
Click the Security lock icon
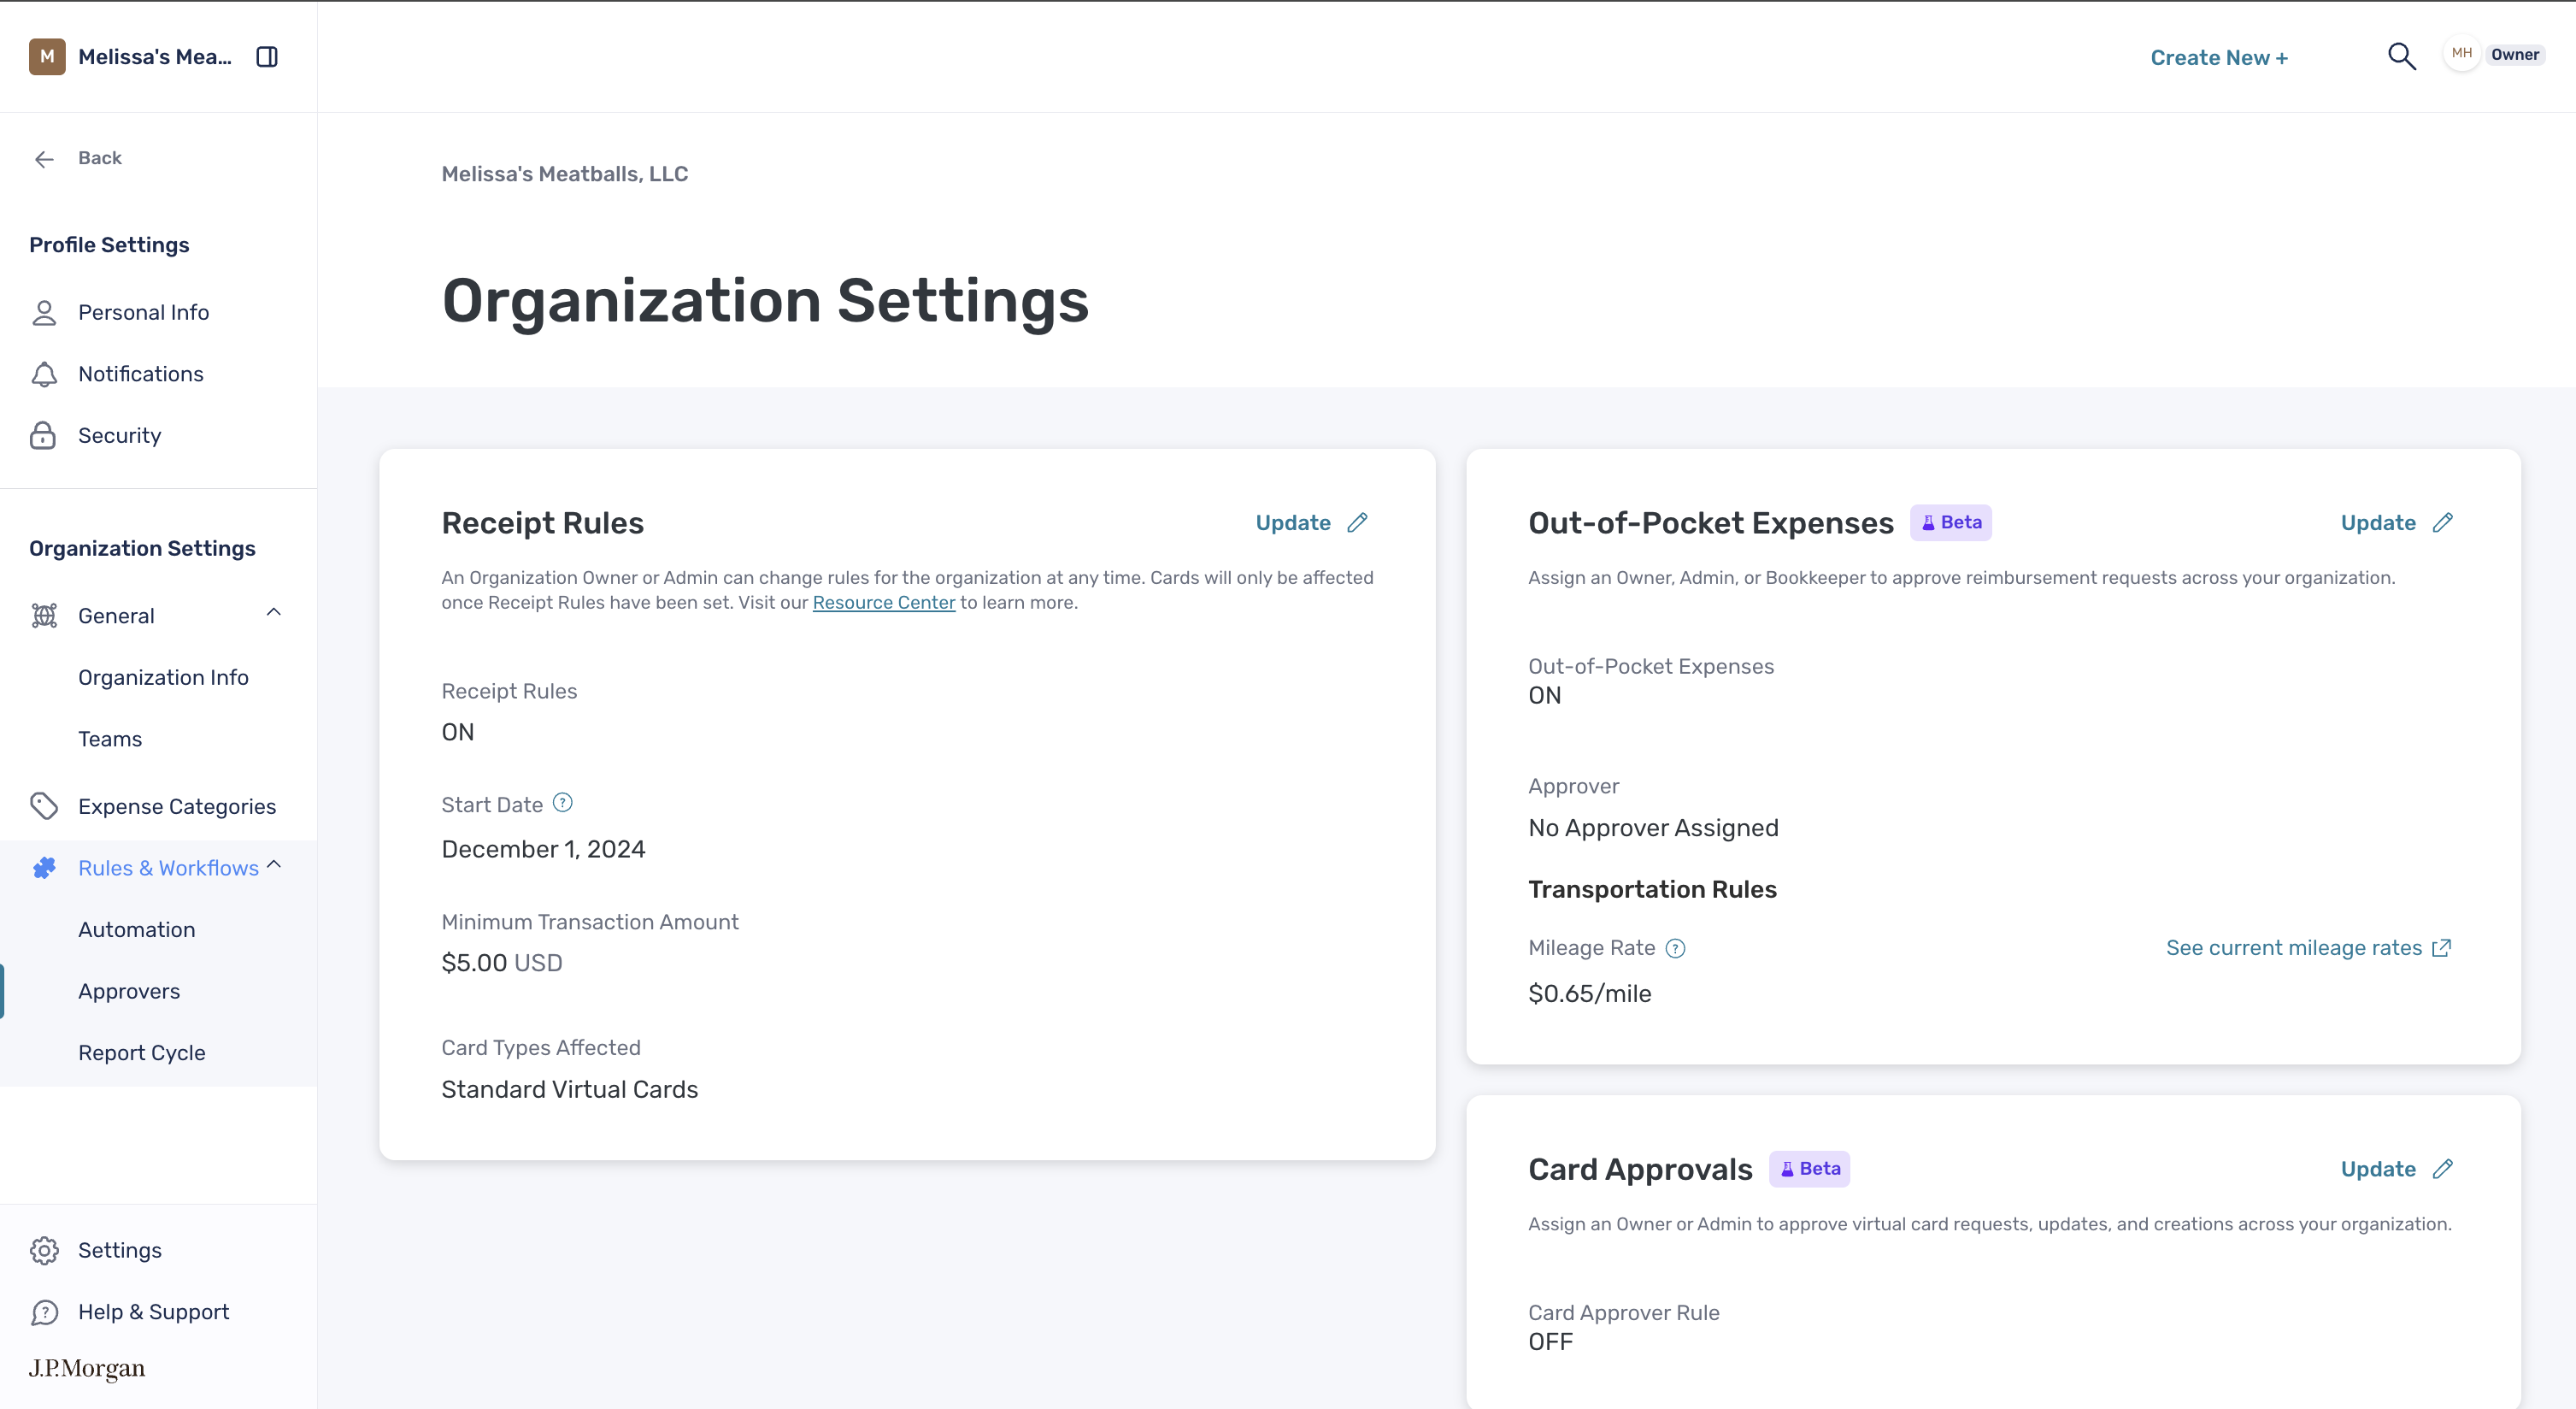pyautogui.click(x=43, y=435)
